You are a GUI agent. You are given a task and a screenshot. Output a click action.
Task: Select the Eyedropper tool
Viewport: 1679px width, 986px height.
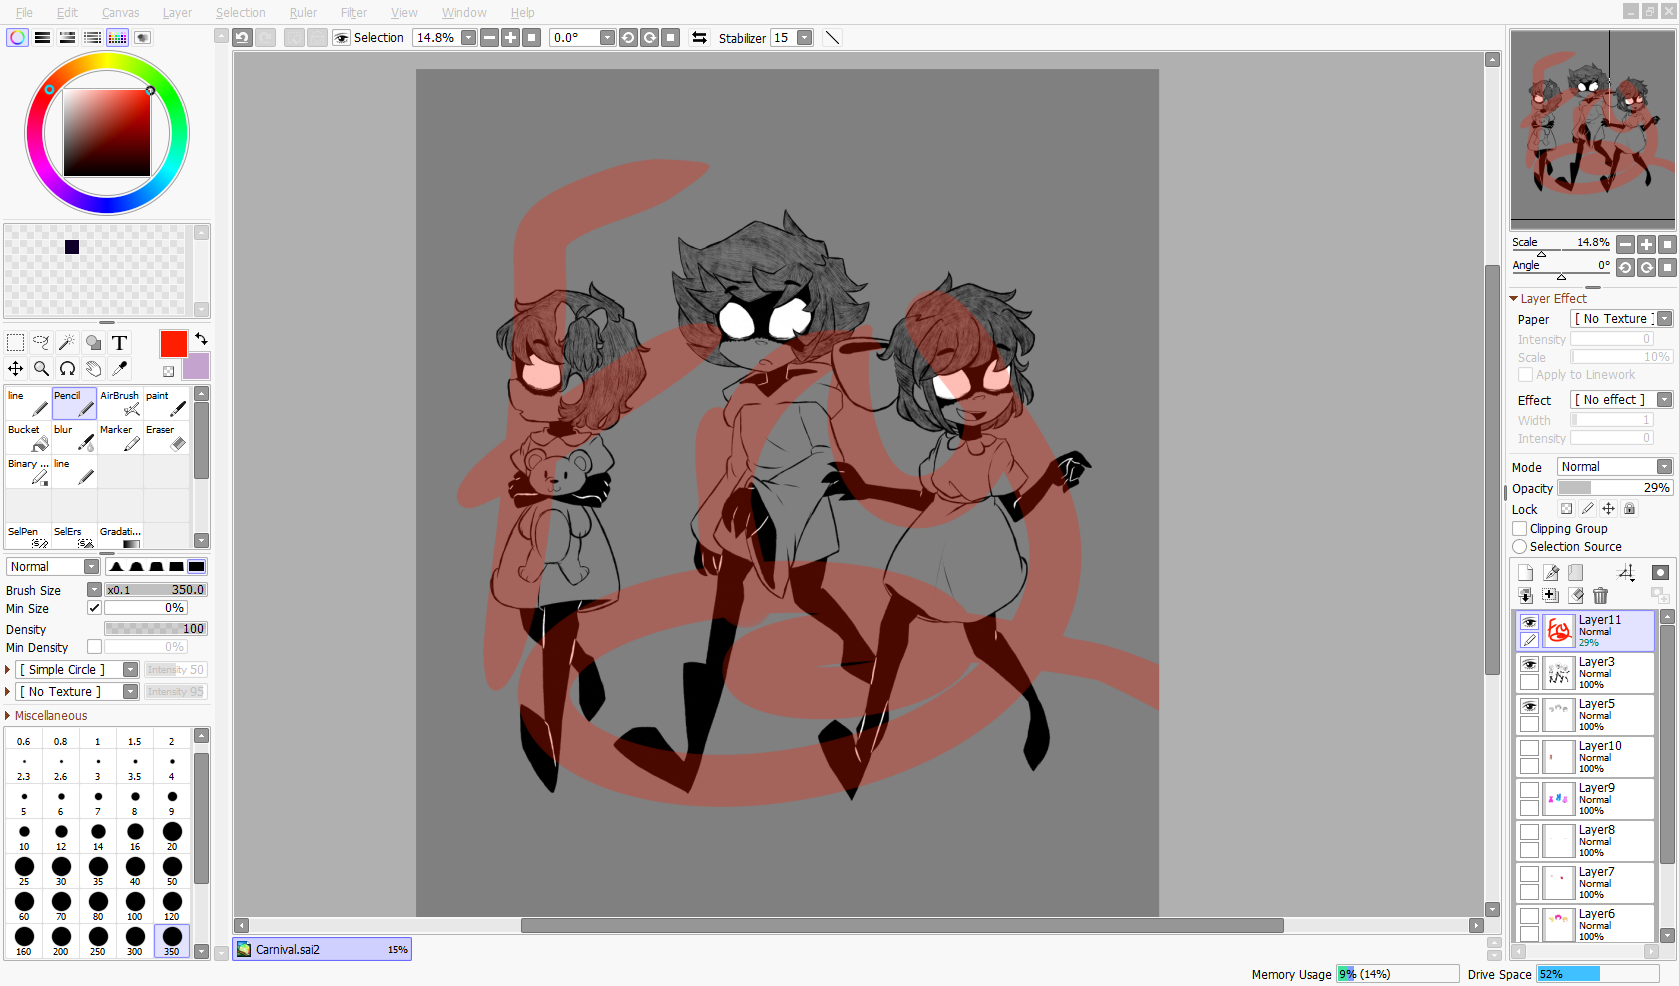point(119,369)
